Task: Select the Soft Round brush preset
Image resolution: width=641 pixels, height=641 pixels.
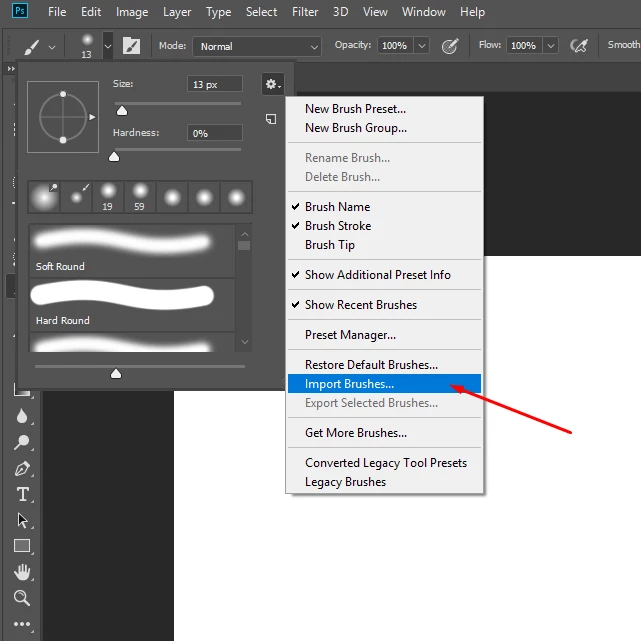Action: [132, 251]
